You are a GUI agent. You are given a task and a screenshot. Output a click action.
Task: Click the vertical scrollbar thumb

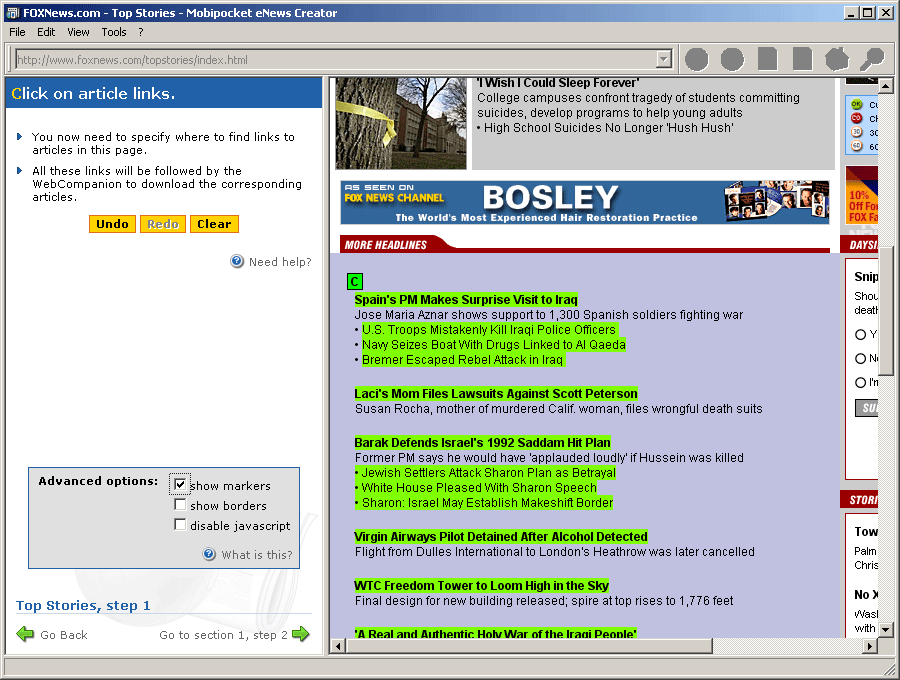(887, 310)
